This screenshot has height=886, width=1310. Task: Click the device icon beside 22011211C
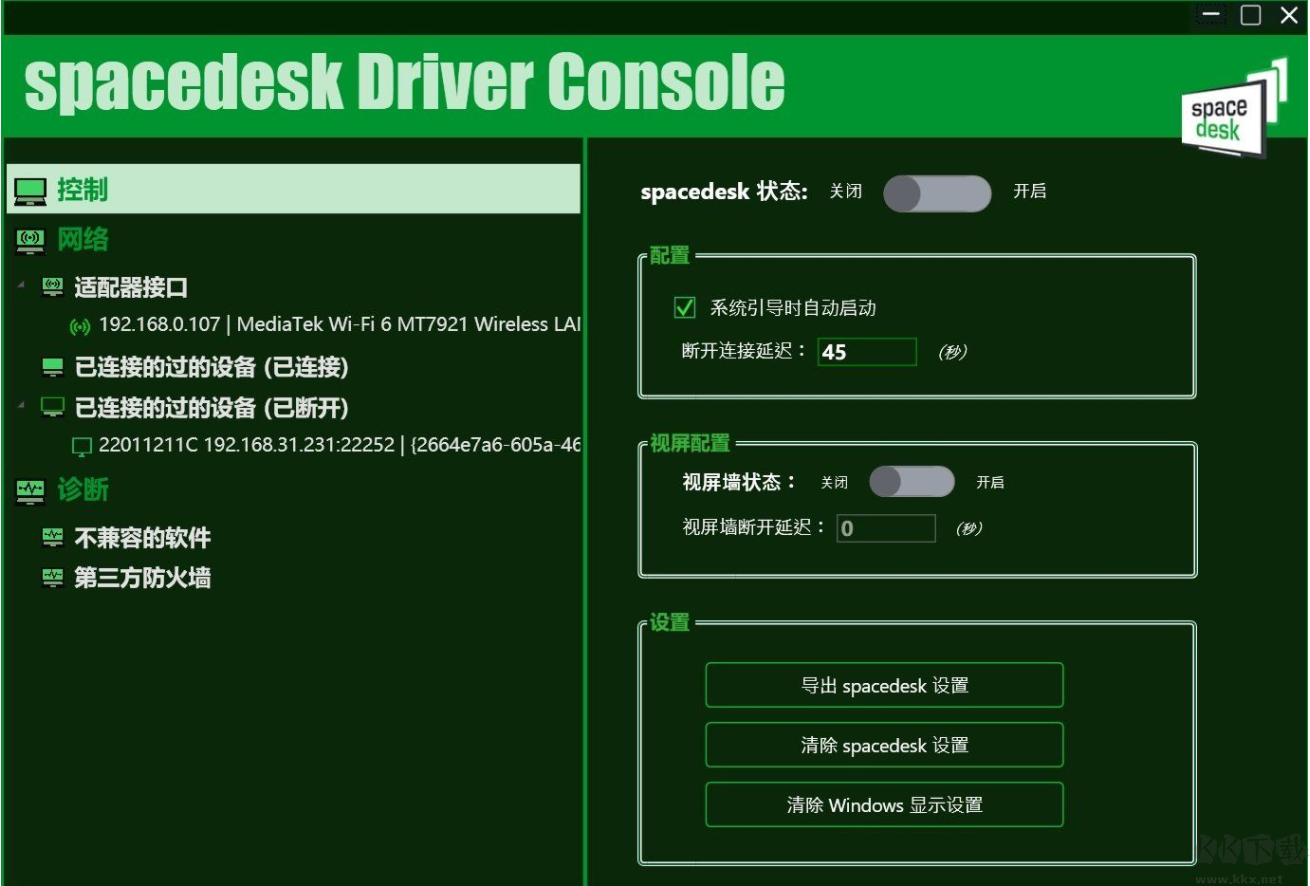click(x=82, y=446)
